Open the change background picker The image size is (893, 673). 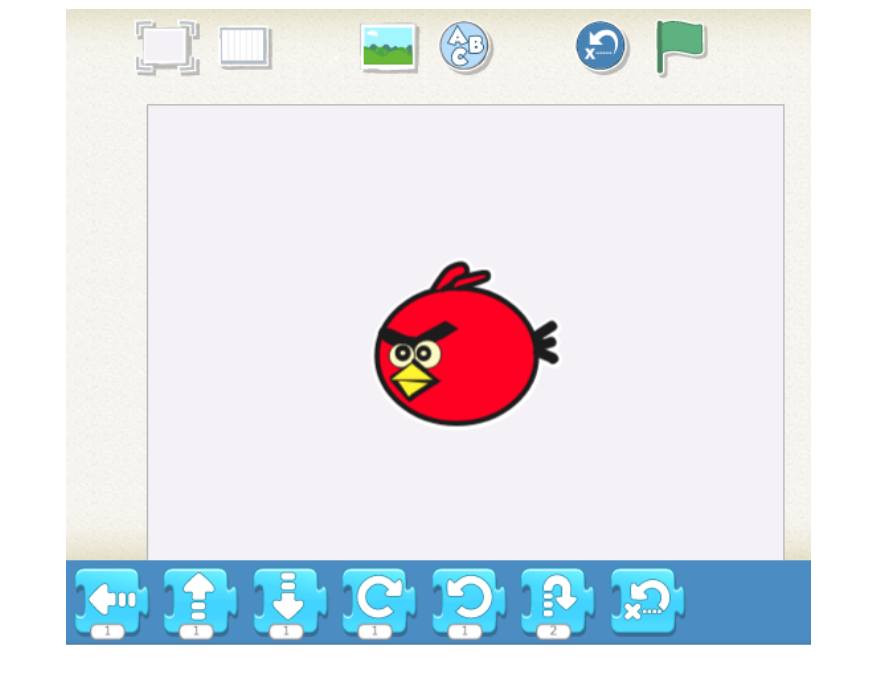(x=389, y=47)
